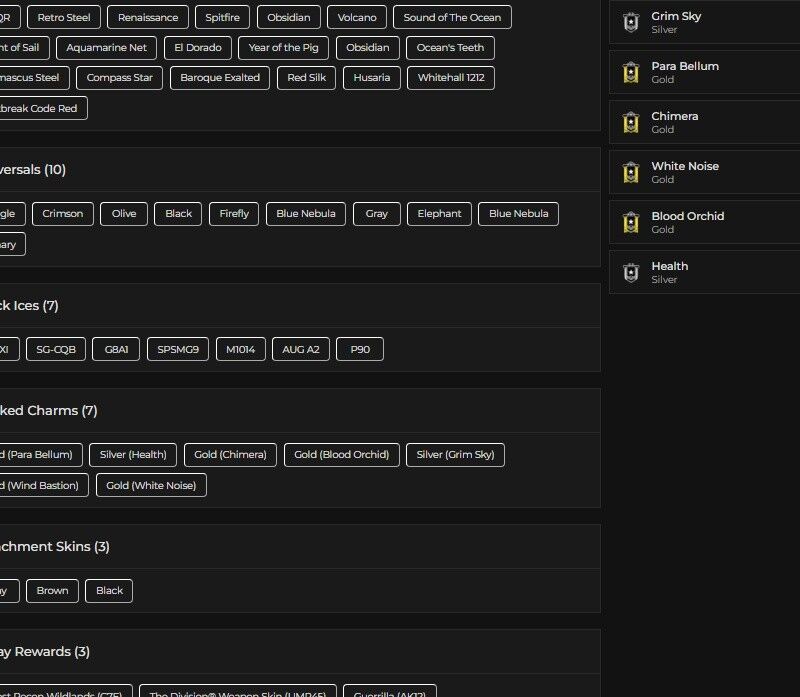Select the Elephant universal skin tag
The width and height of the screenshot is (800, 697).
(x=439, y=213)
